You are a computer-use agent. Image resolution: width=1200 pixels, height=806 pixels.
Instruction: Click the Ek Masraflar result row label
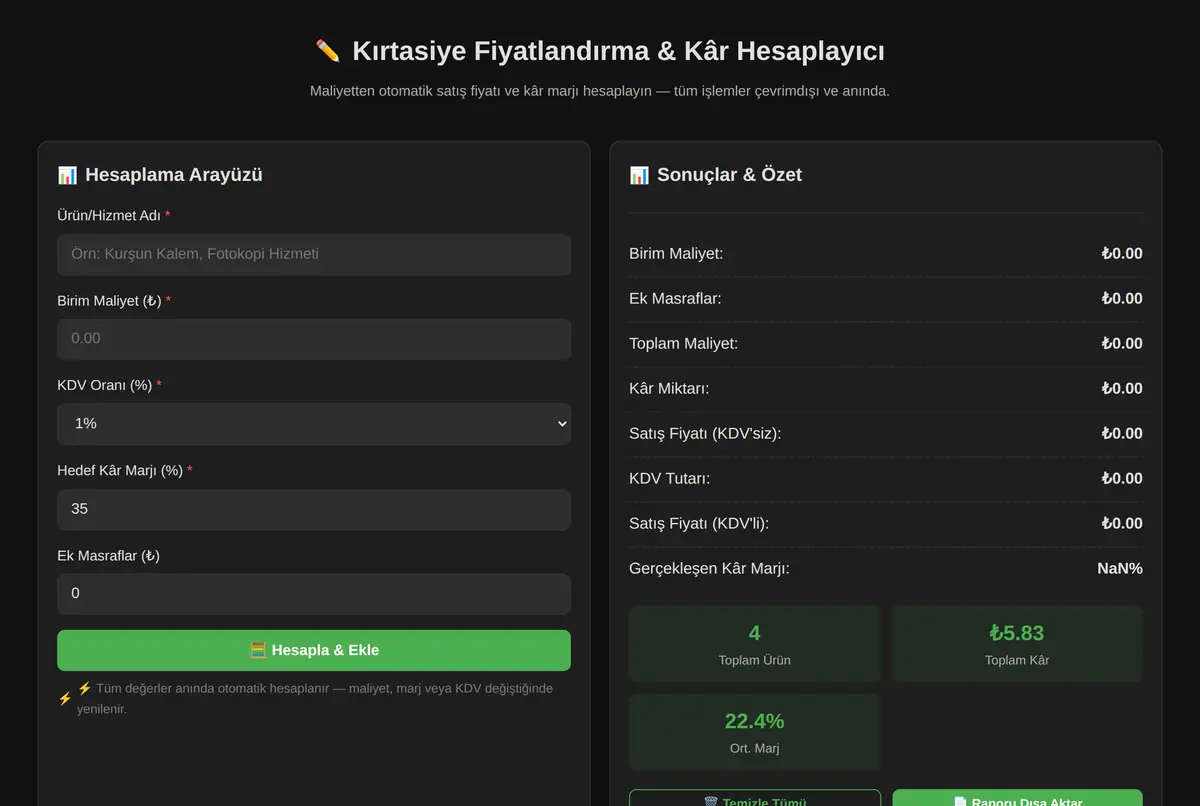click(x=675, y=299)
